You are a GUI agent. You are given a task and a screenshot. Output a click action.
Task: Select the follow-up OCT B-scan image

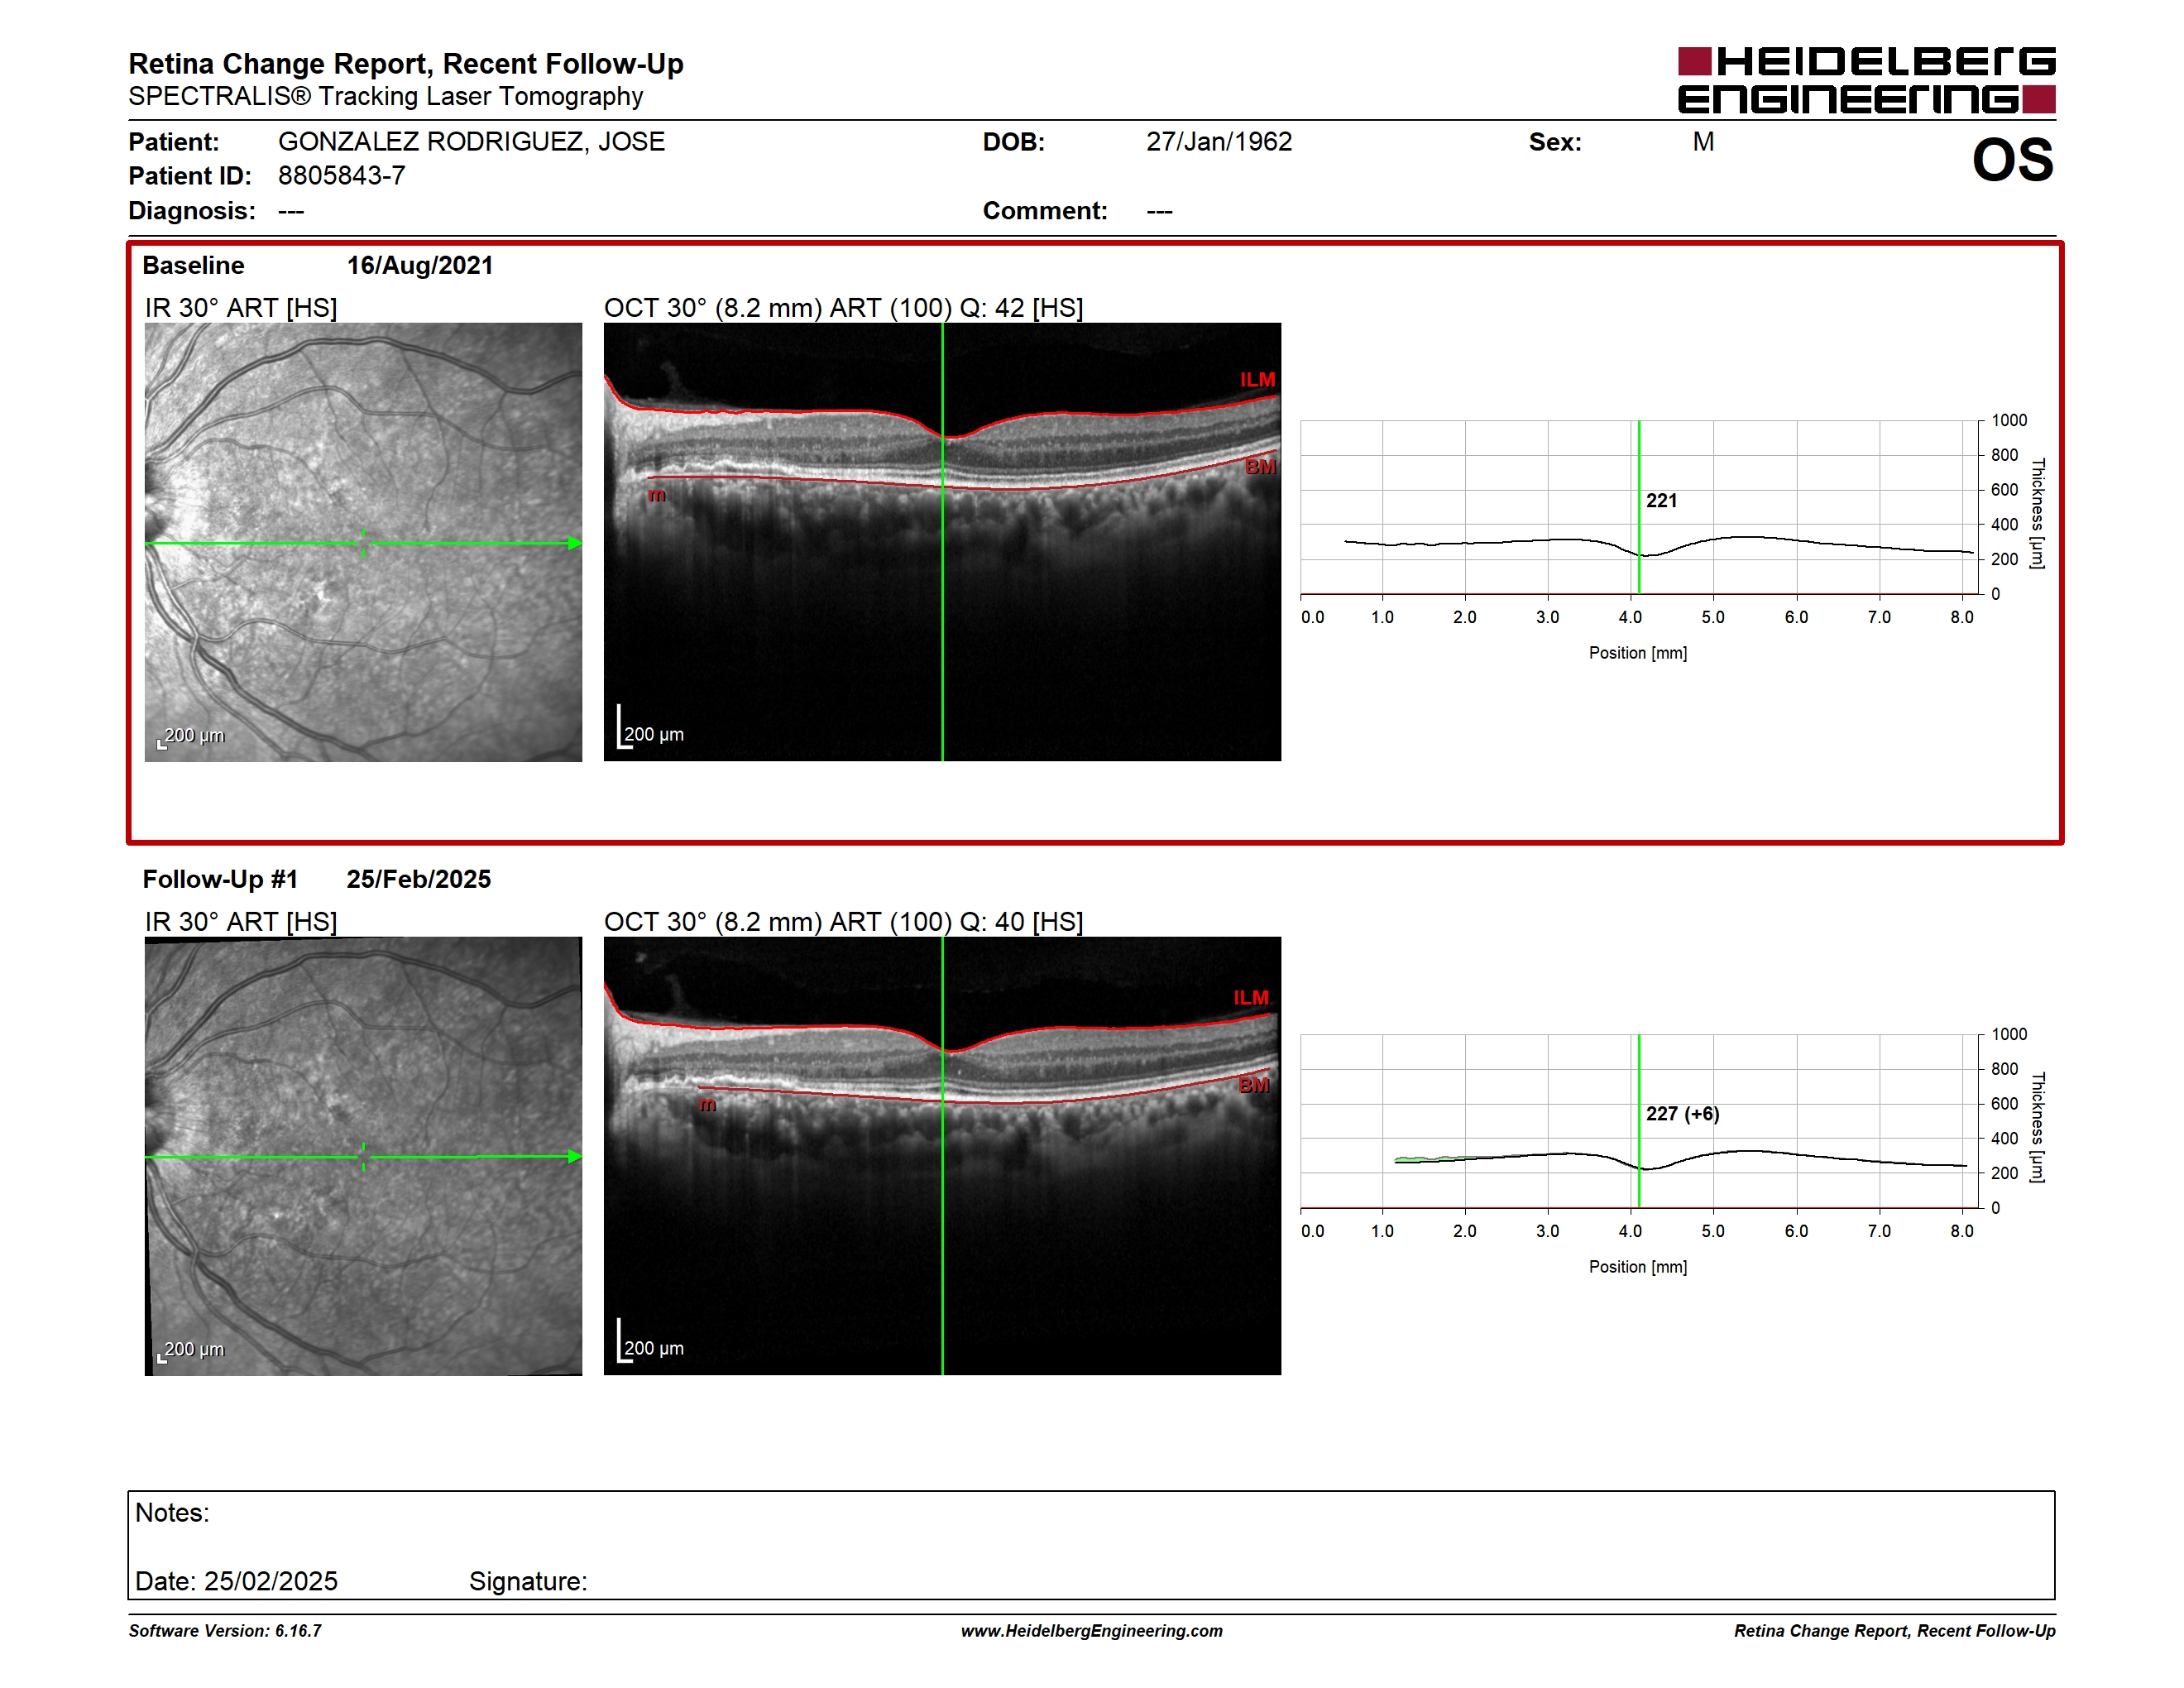coord(942,1156)
